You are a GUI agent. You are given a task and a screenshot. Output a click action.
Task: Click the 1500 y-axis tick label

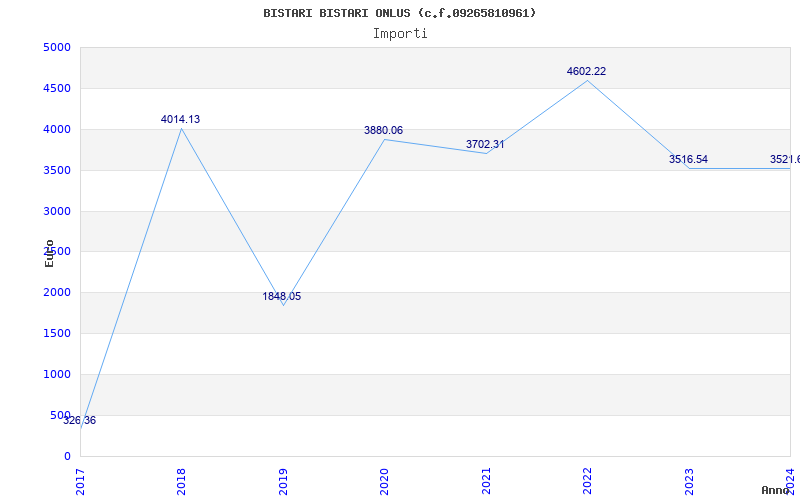coord(57,334)
